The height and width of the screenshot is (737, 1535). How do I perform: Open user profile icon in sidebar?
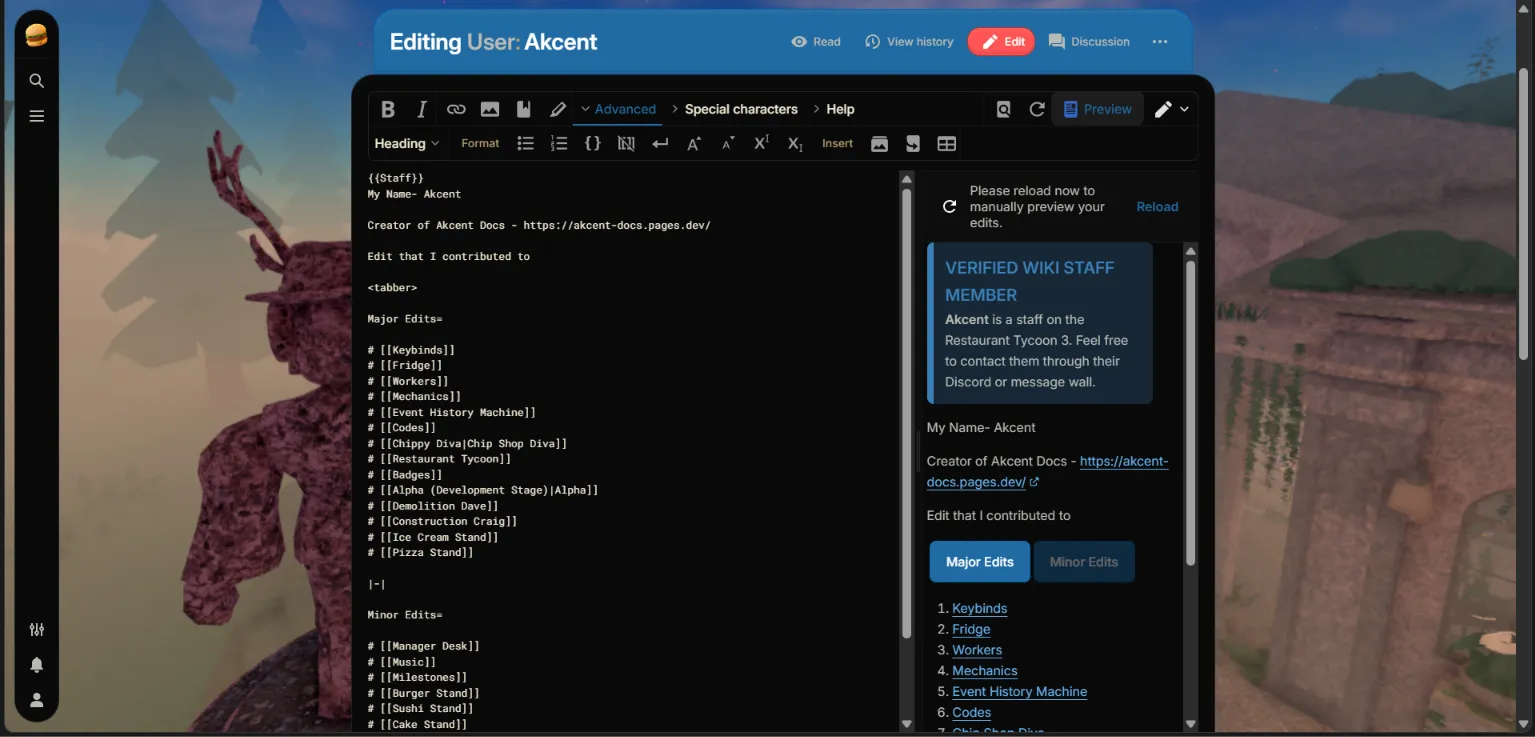click(x=36, y=700)
